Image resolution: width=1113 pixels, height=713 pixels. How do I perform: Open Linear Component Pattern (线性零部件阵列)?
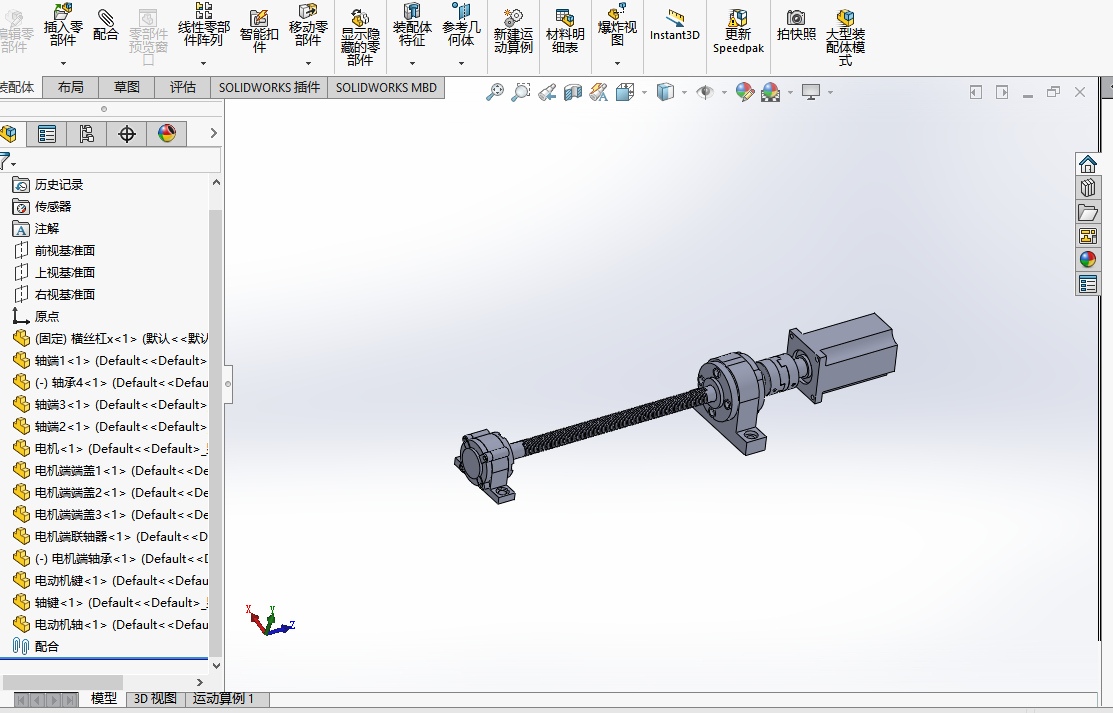[204, 26]
